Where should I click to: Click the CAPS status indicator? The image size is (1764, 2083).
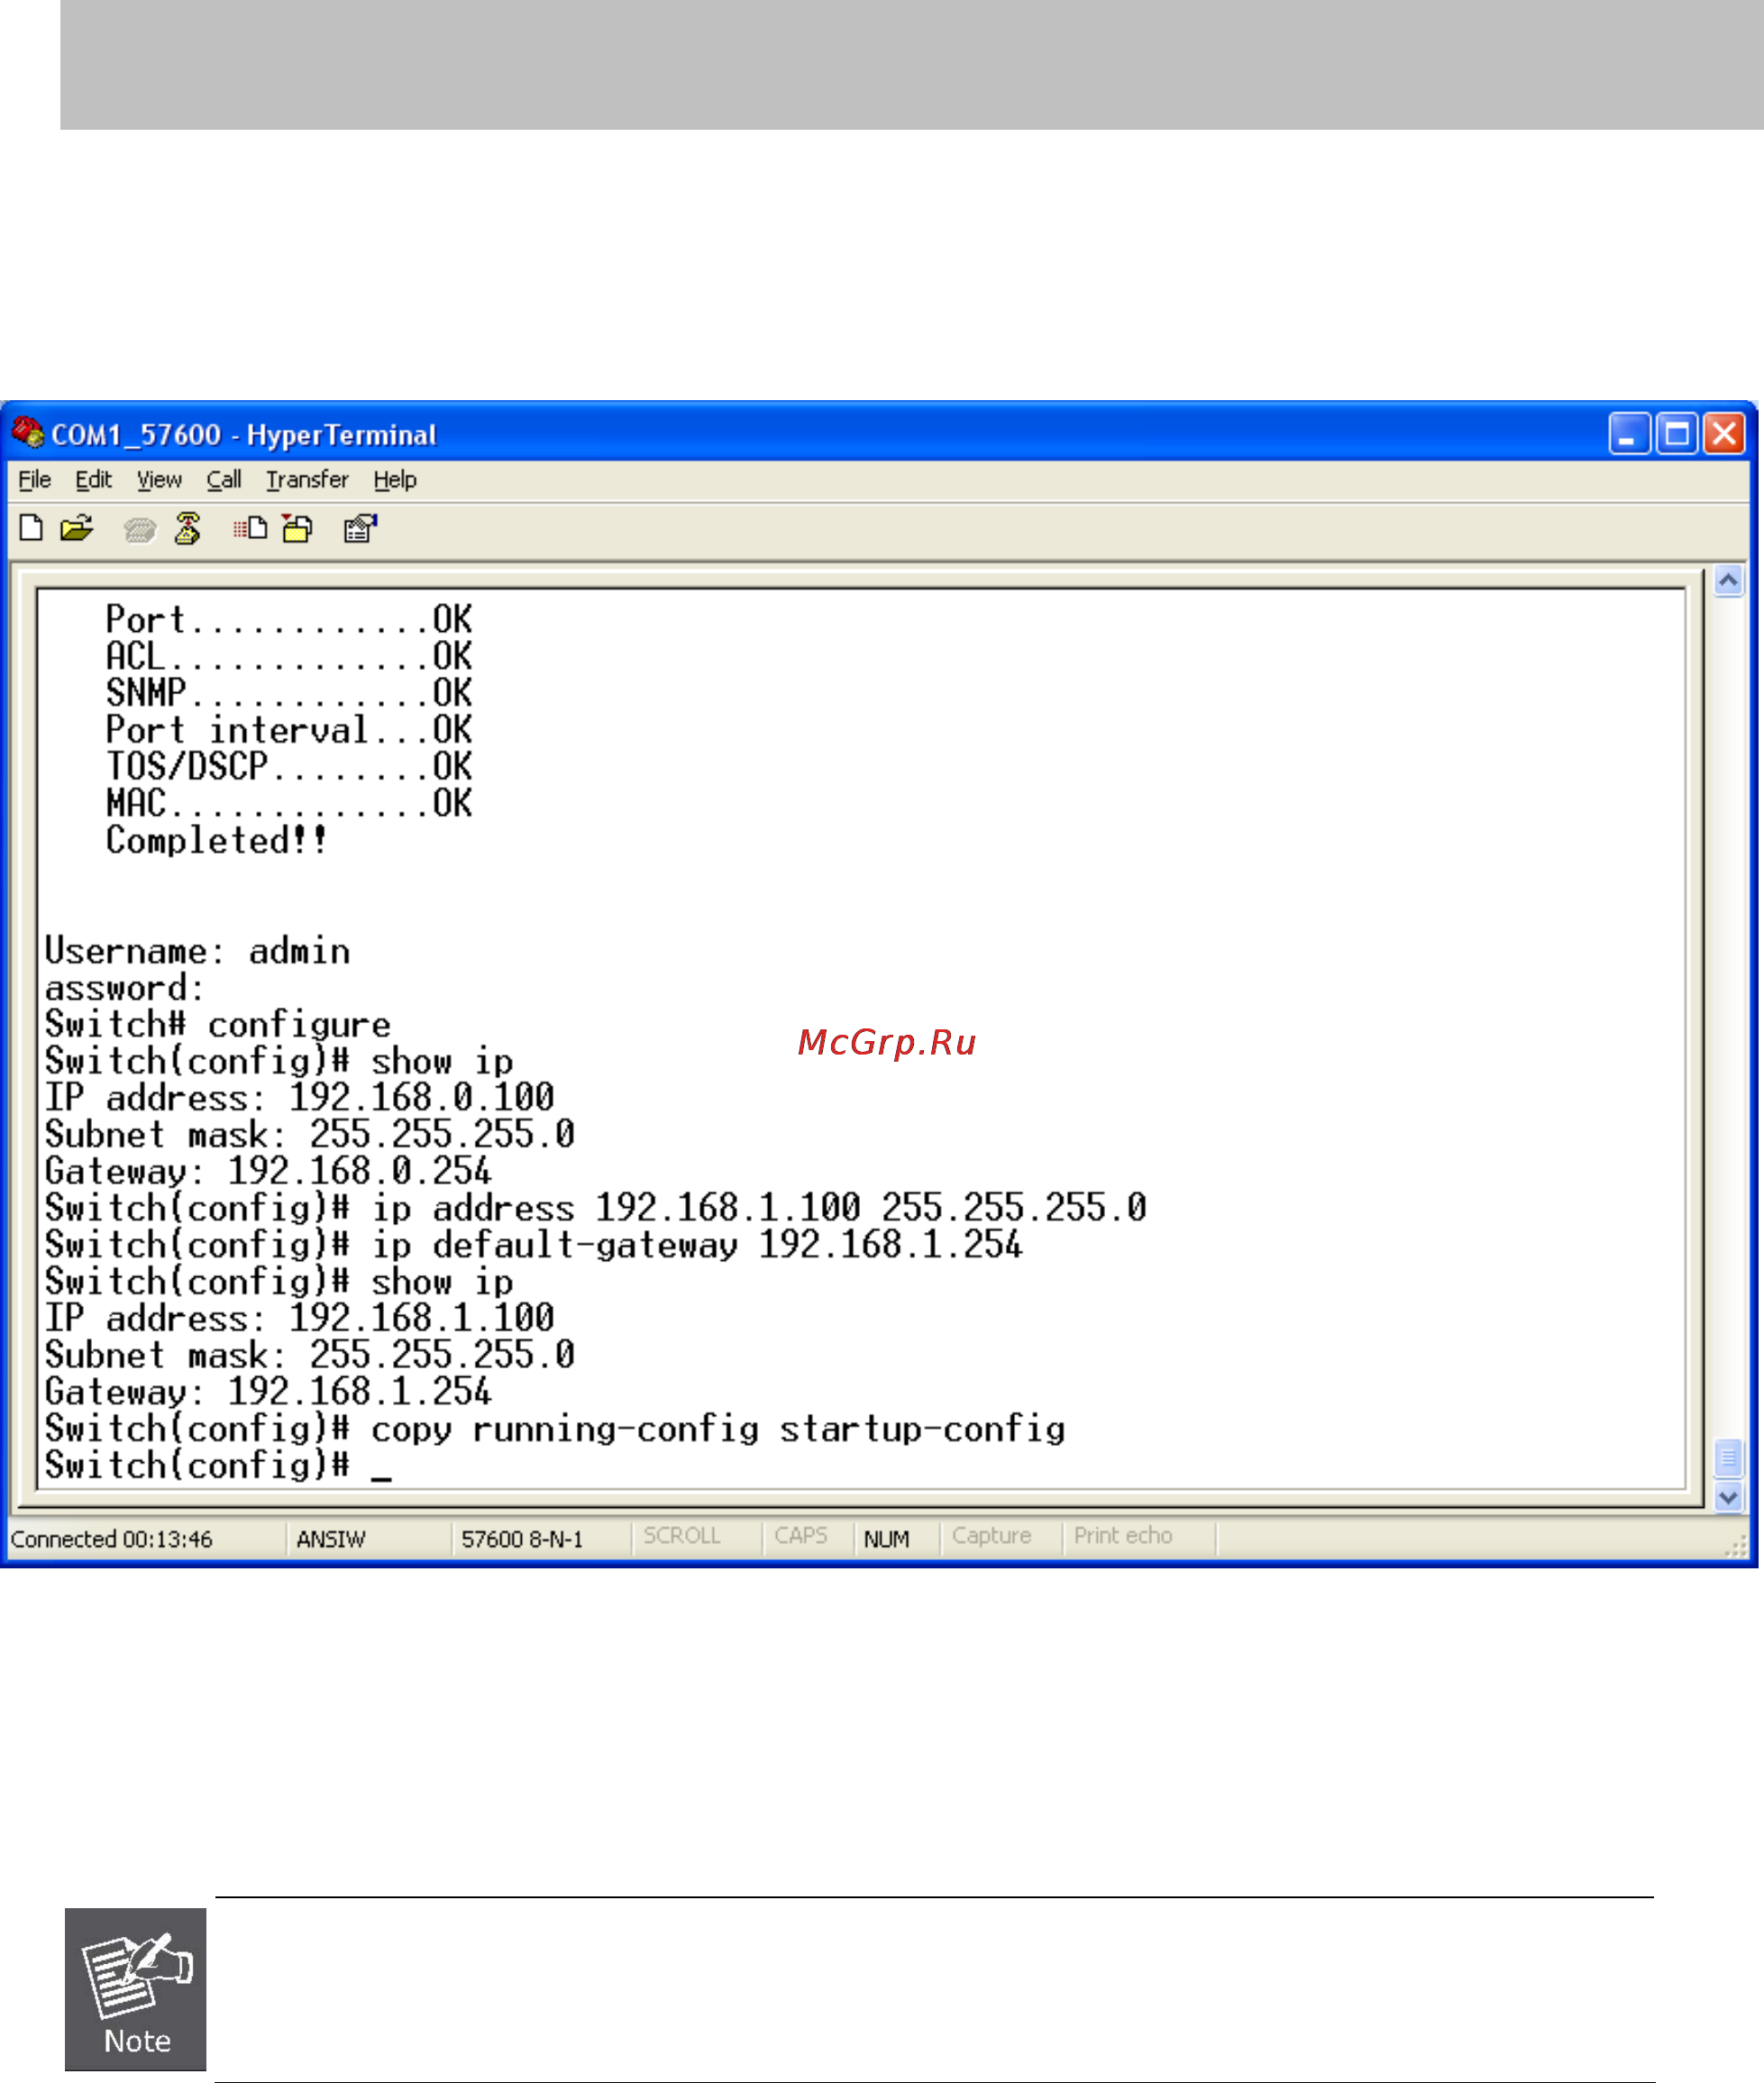(x=801, y=1535)
